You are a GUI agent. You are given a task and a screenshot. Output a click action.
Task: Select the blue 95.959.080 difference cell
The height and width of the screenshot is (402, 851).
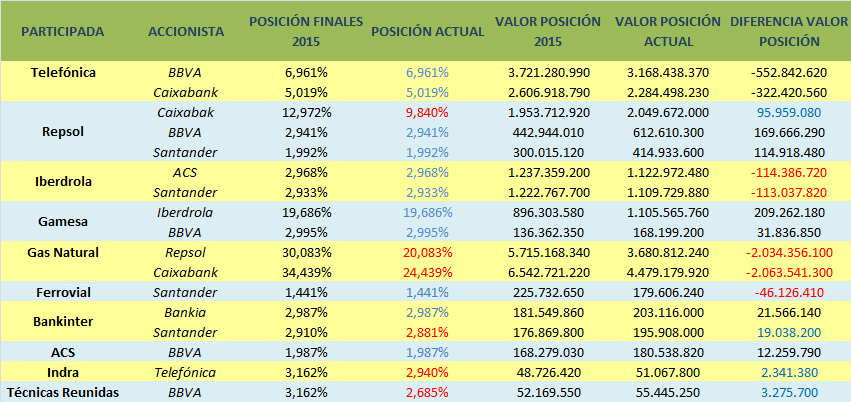click(789, 112)
